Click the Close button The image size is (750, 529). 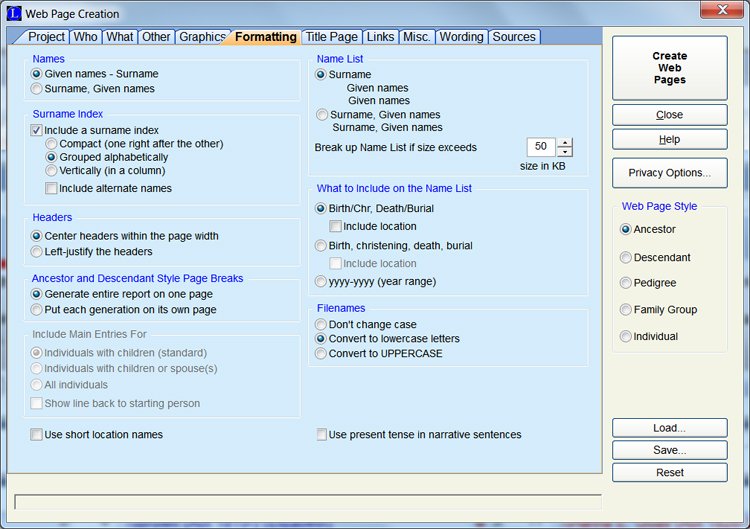670,115
